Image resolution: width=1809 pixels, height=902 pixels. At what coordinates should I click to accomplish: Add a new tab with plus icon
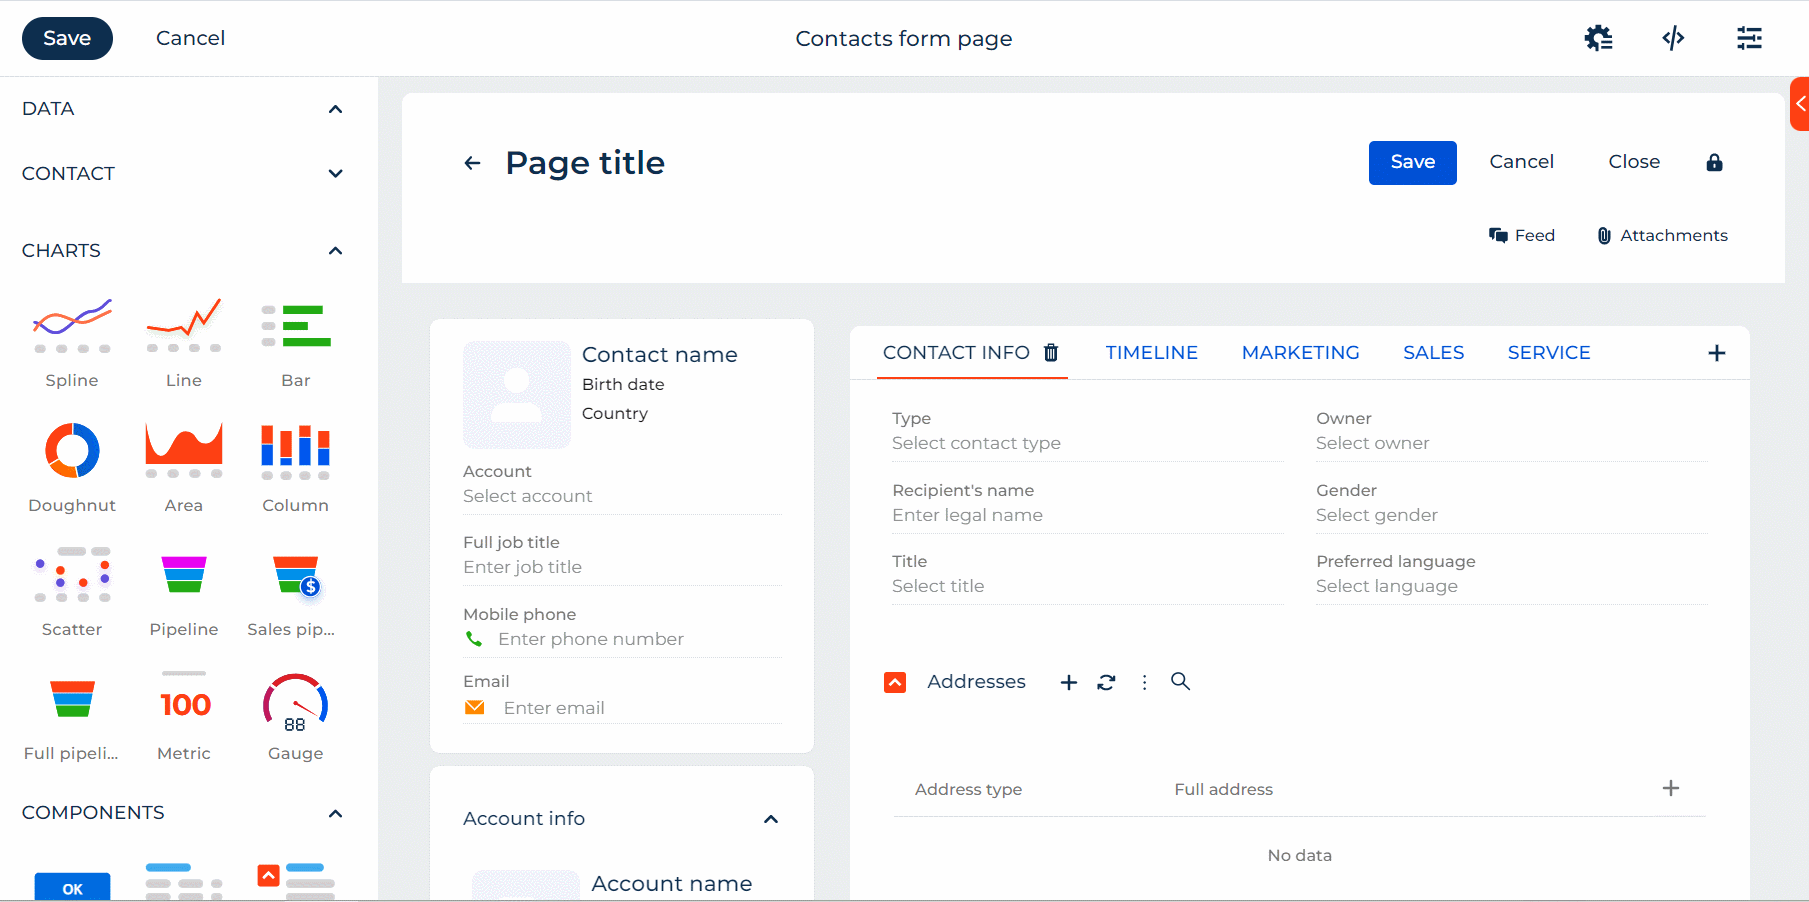pyautogui.click(x=1717, y=353)
